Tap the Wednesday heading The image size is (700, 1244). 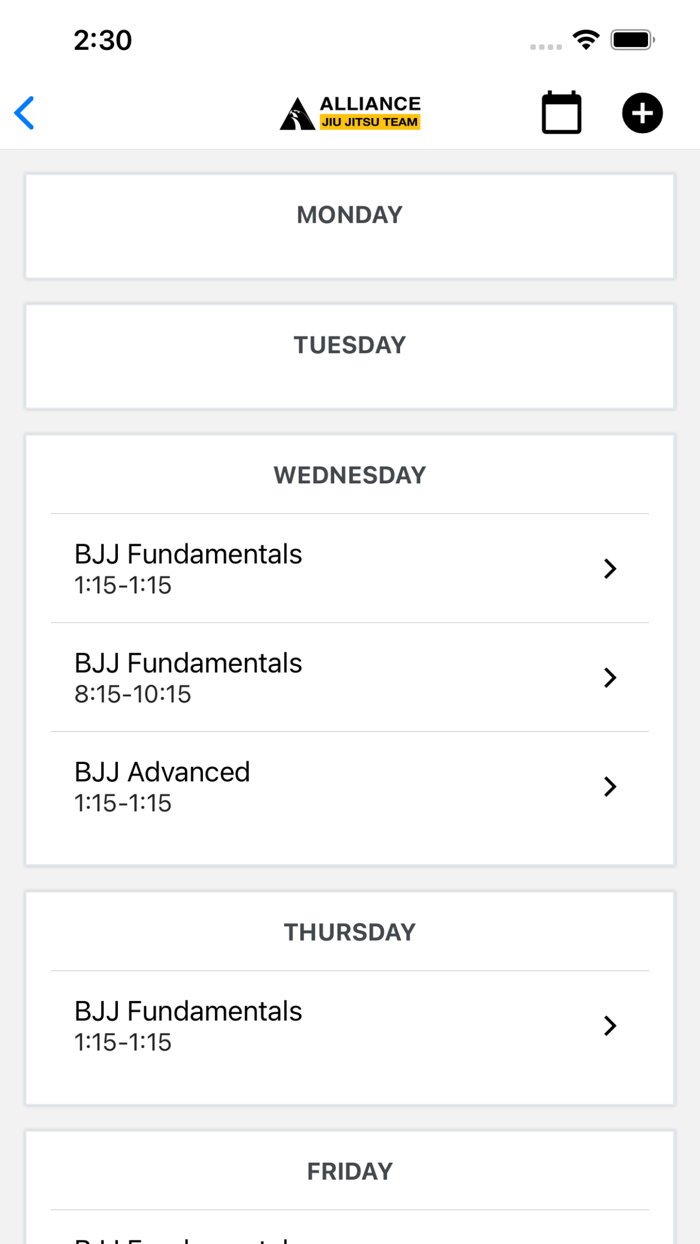[350, 475]
